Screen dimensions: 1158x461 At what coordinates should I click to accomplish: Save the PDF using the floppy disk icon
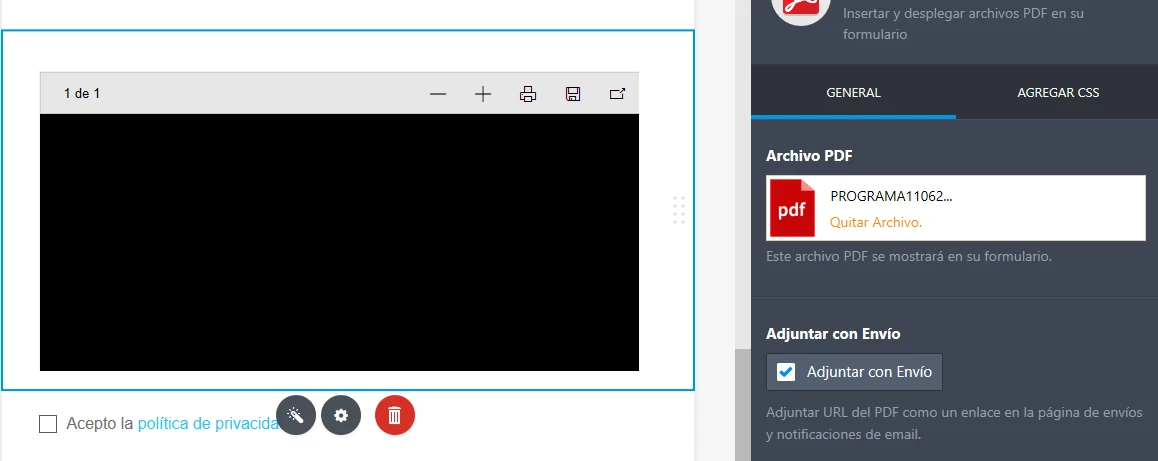[x=572, y=94]
